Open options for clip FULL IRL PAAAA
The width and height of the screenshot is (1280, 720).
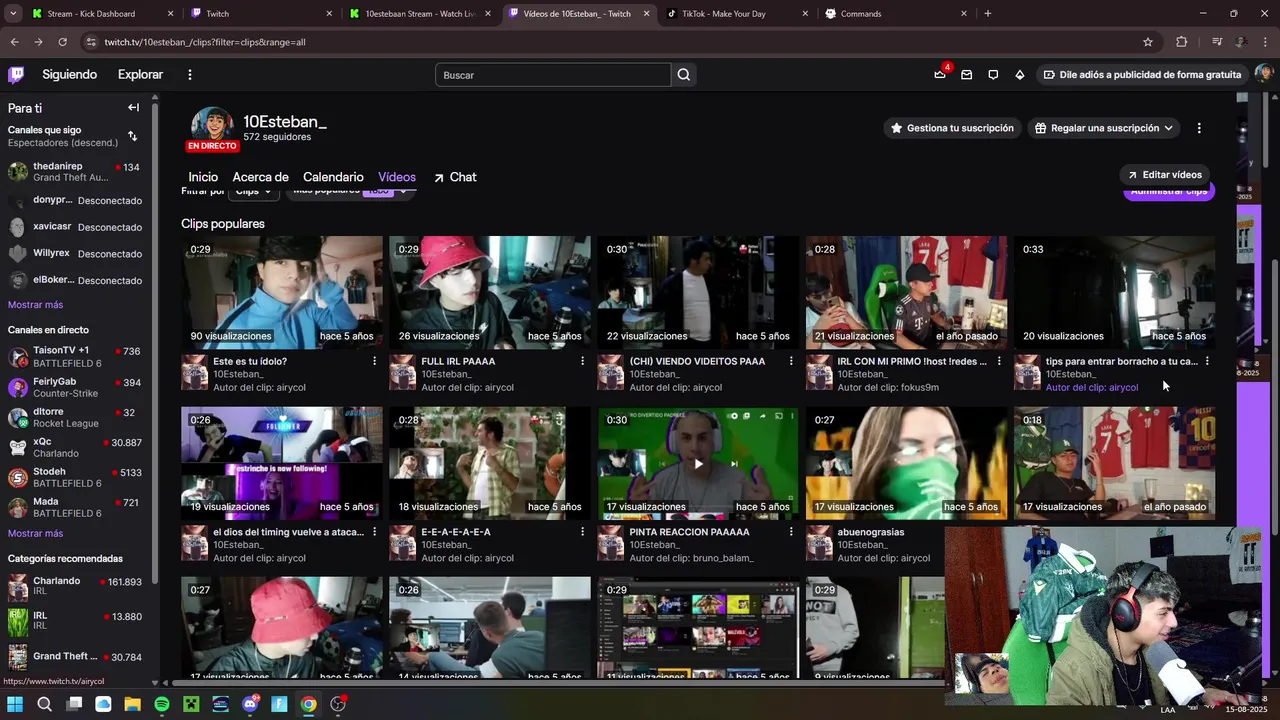(583, 361)
